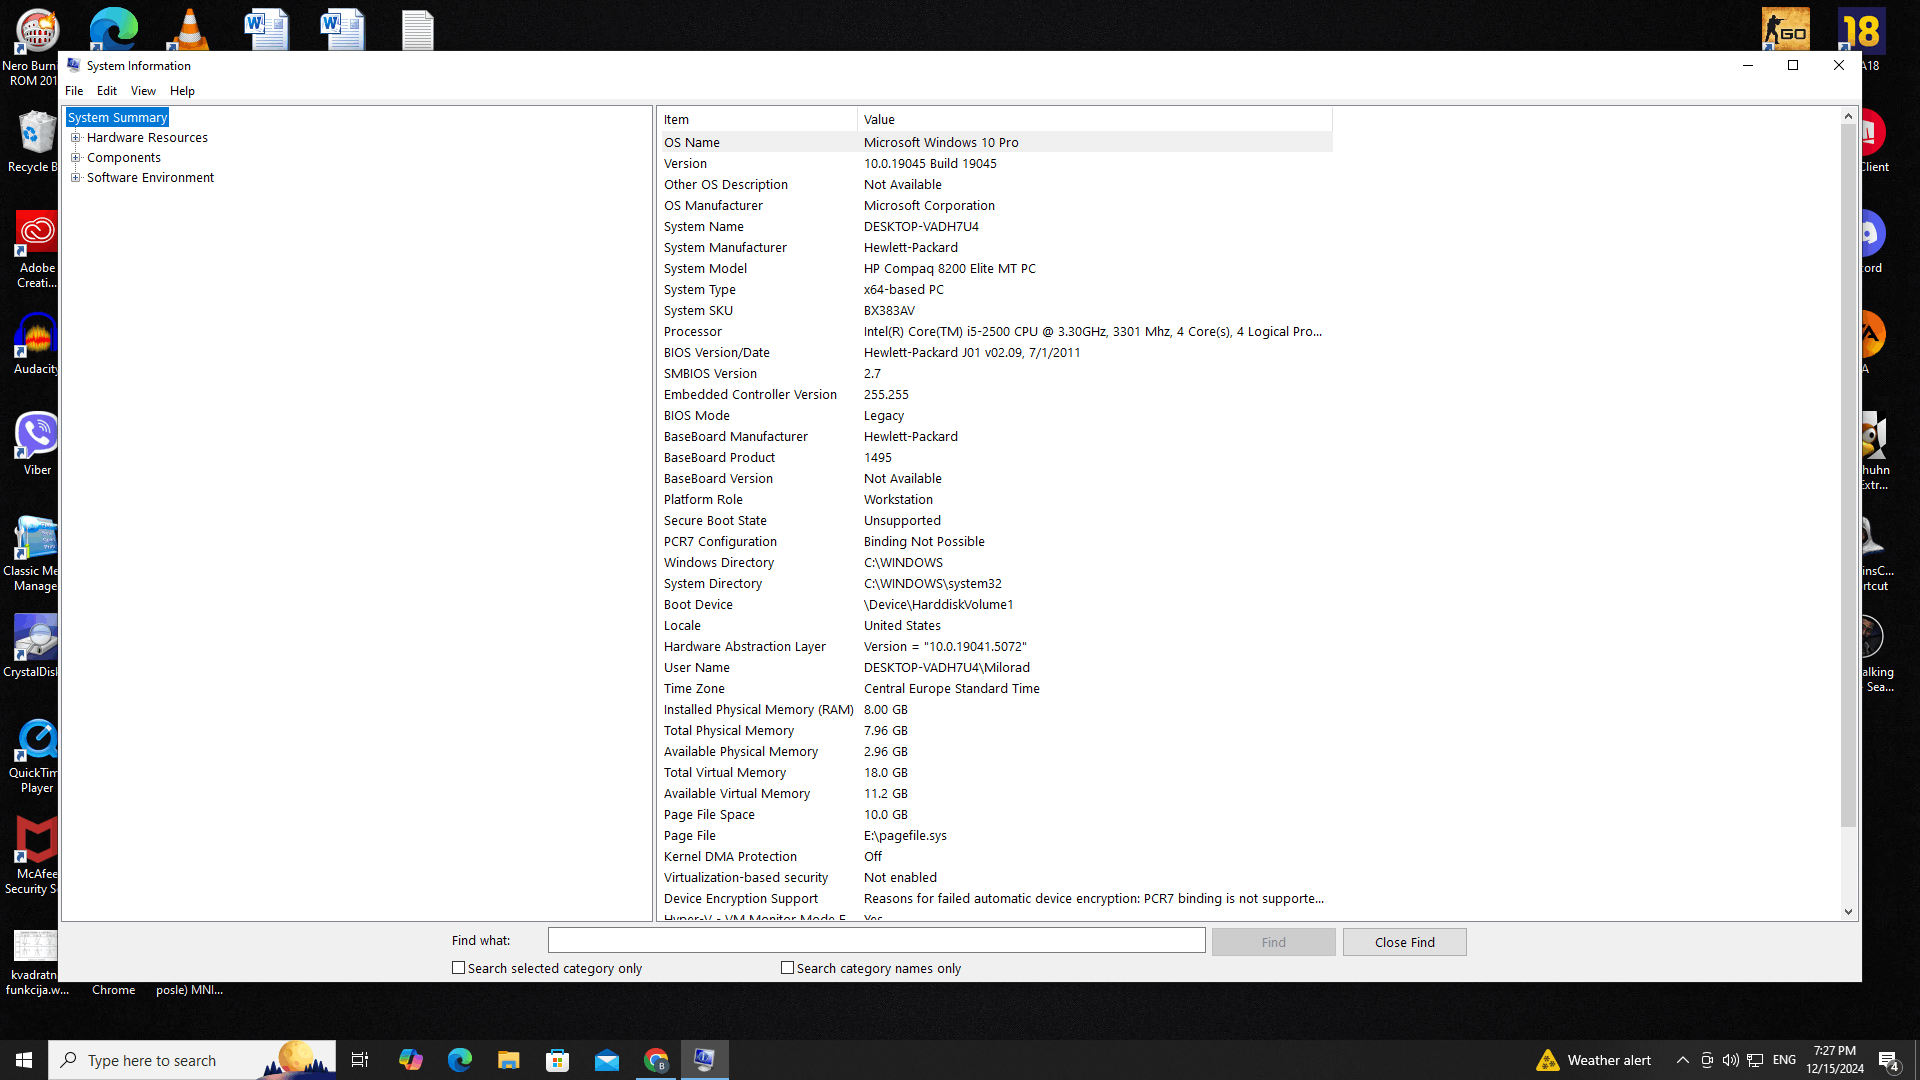Open the Windows Start menu
The image size is (1920, 1080).
(24, 1060)
